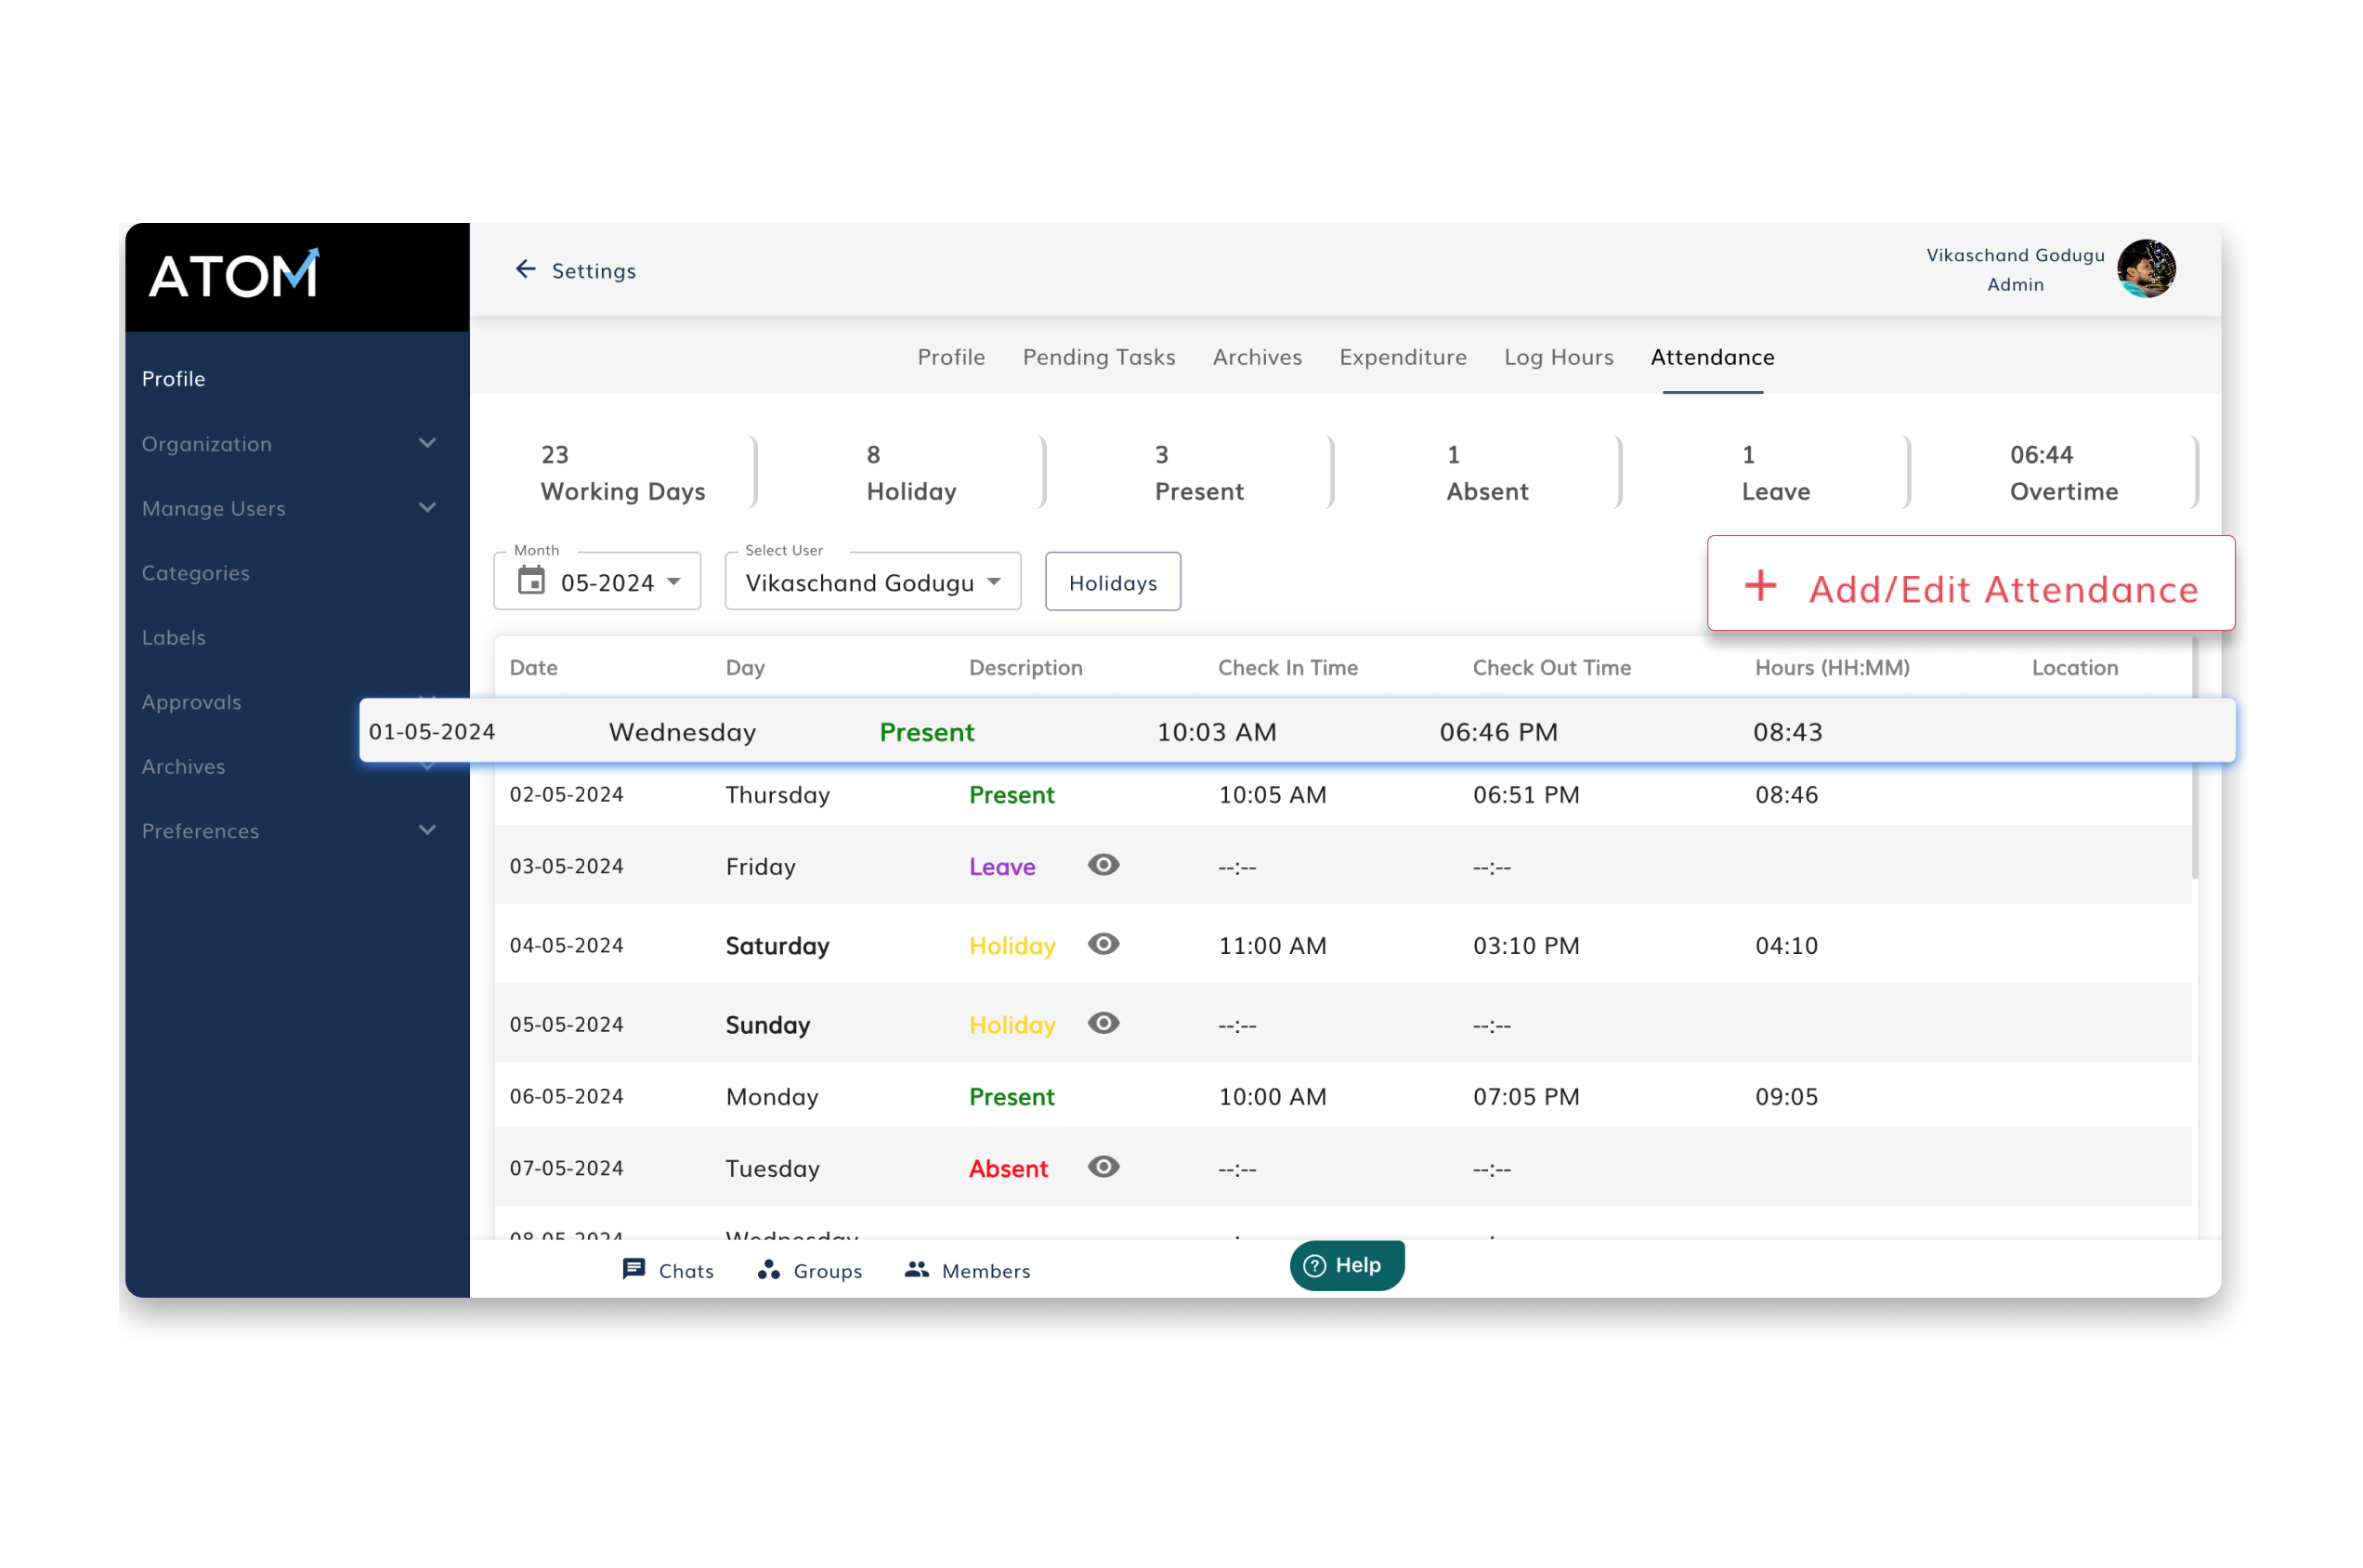The image size is (2363, 1568).
Task: Click the 23 Working Days card
Action: tap(625, 472)
